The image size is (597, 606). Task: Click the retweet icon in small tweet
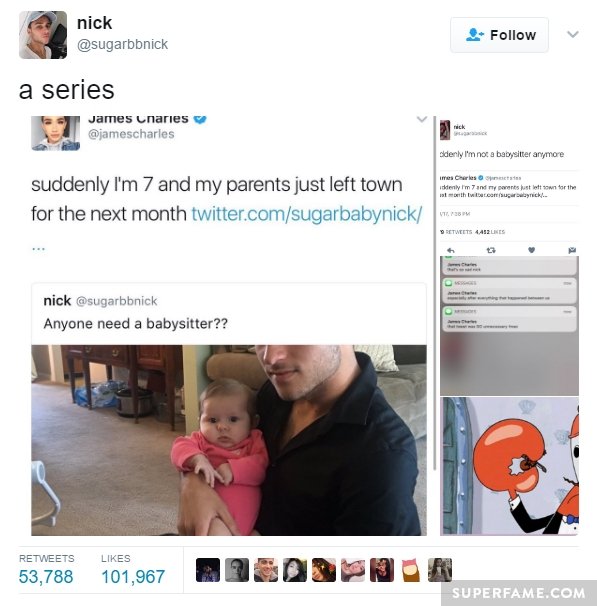click(x=491, y=250)
